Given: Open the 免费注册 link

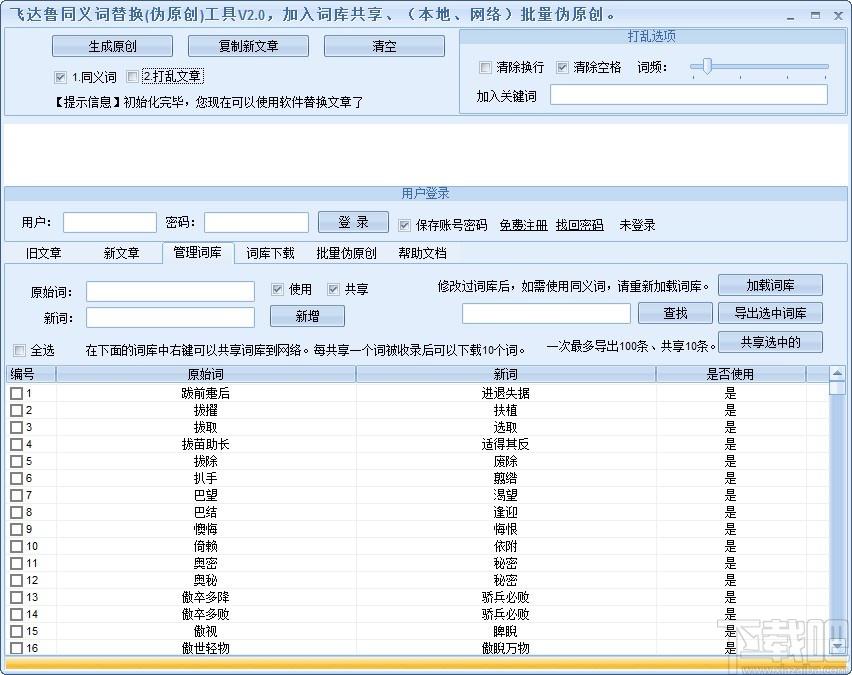Looking at the screenshot, I should 523,225.
